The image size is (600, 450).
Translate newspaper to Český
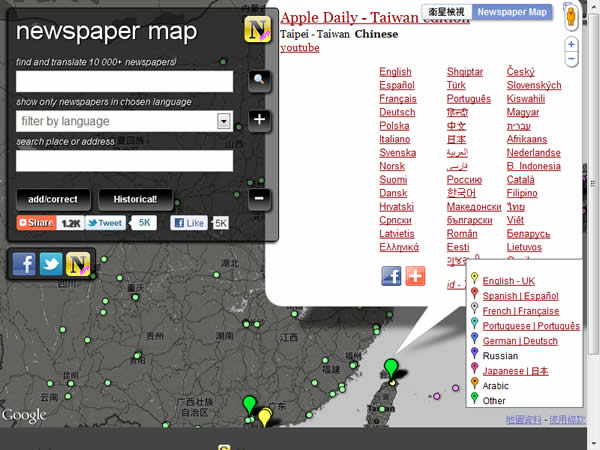[x=520, y=72]
